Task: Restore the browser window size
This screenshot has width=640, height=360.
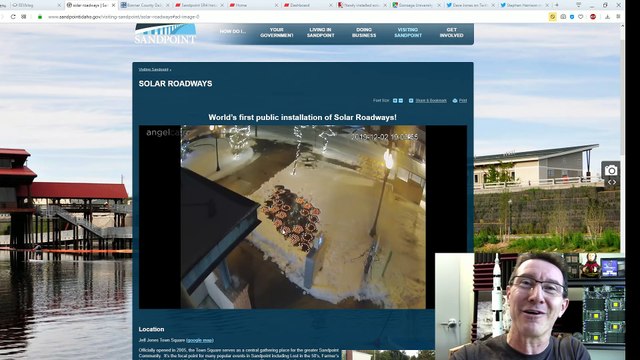Action: click(605, 5)
